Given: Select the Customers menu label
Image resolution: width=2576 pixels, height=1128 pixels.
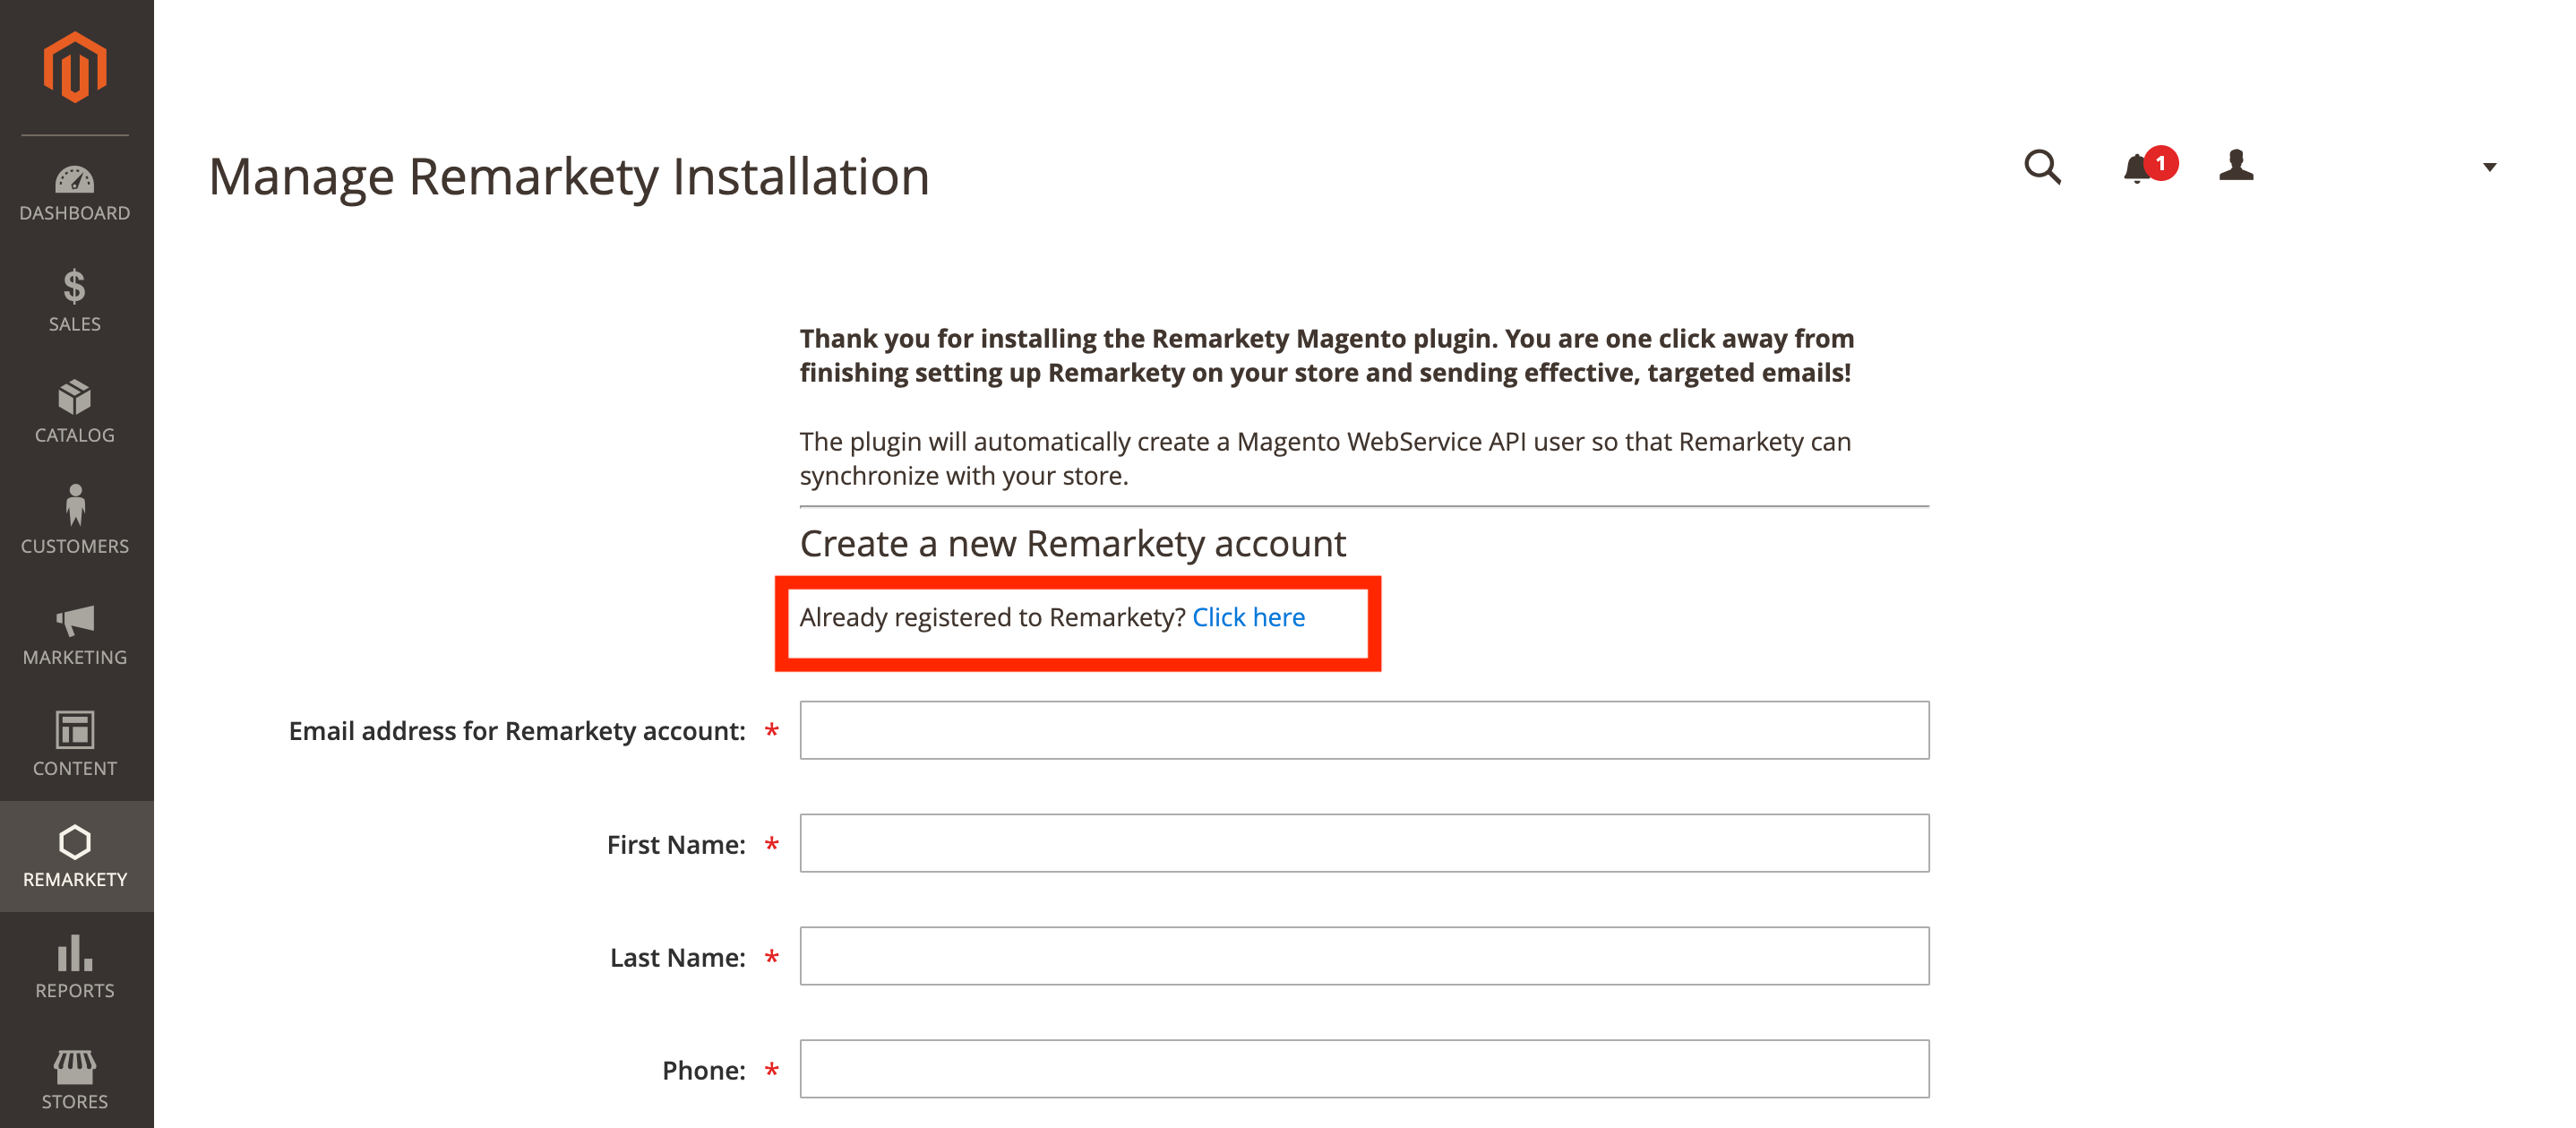Looking at the screenshot, I should click(x=75, y=546).
